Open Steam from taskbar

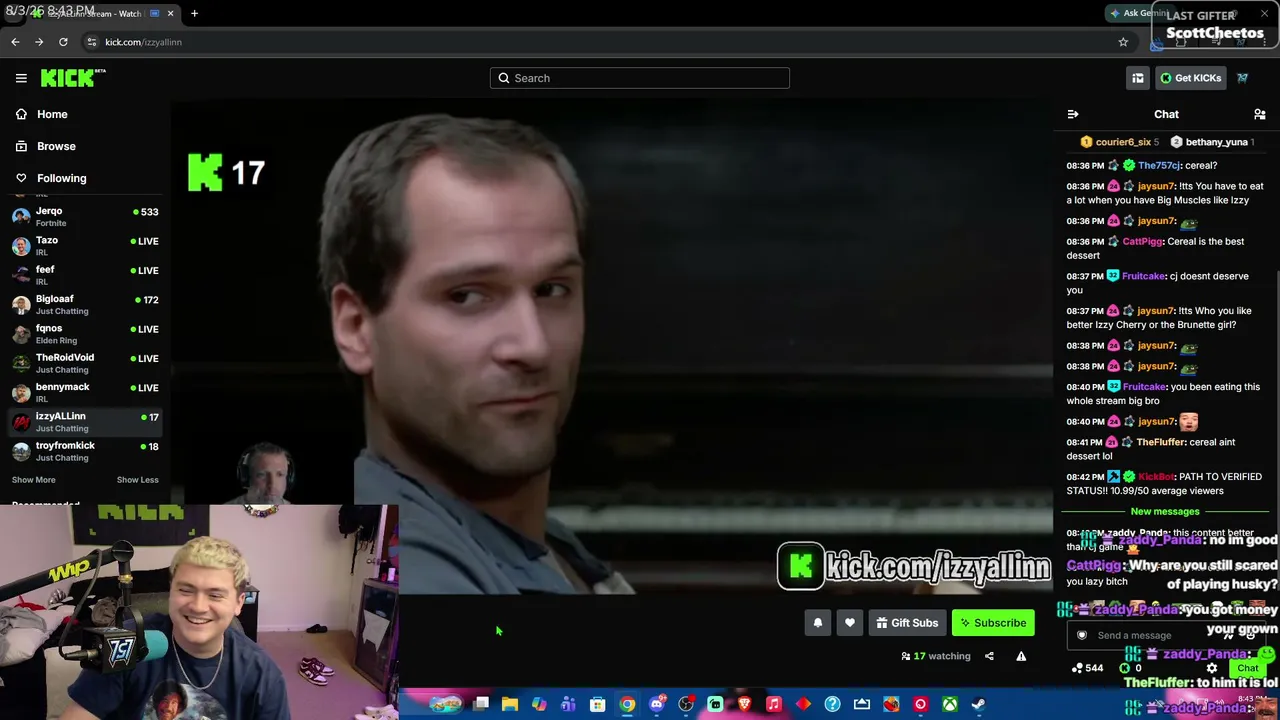click(979, 705)
